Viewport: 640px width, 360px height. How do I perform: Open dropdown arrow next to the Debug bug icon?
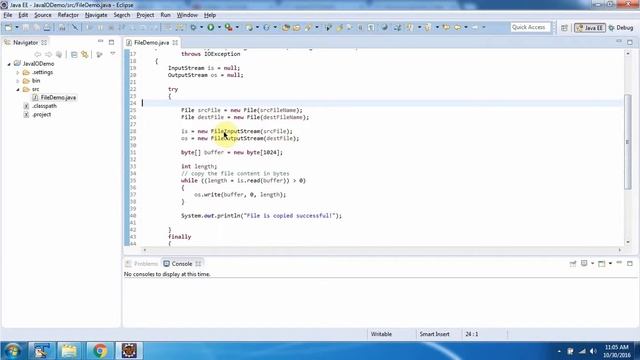tap(201, 27)
